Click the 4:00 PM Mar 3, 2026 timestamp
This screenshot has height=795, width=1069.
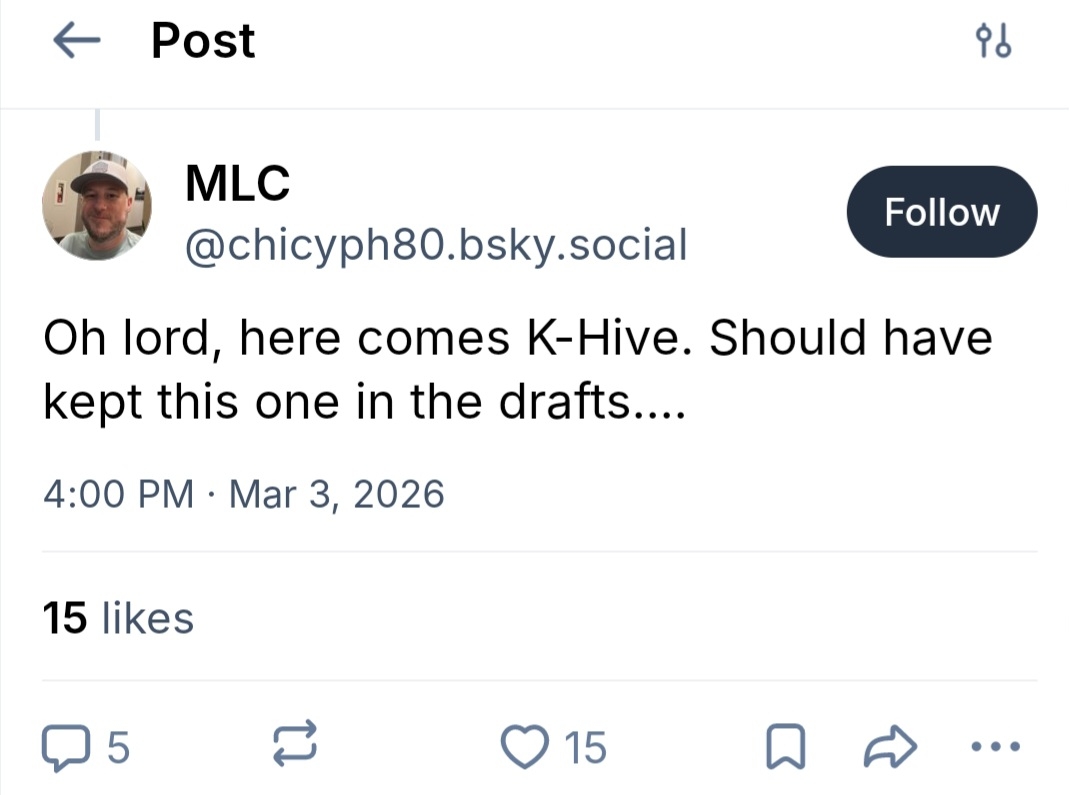click(243, 494)
